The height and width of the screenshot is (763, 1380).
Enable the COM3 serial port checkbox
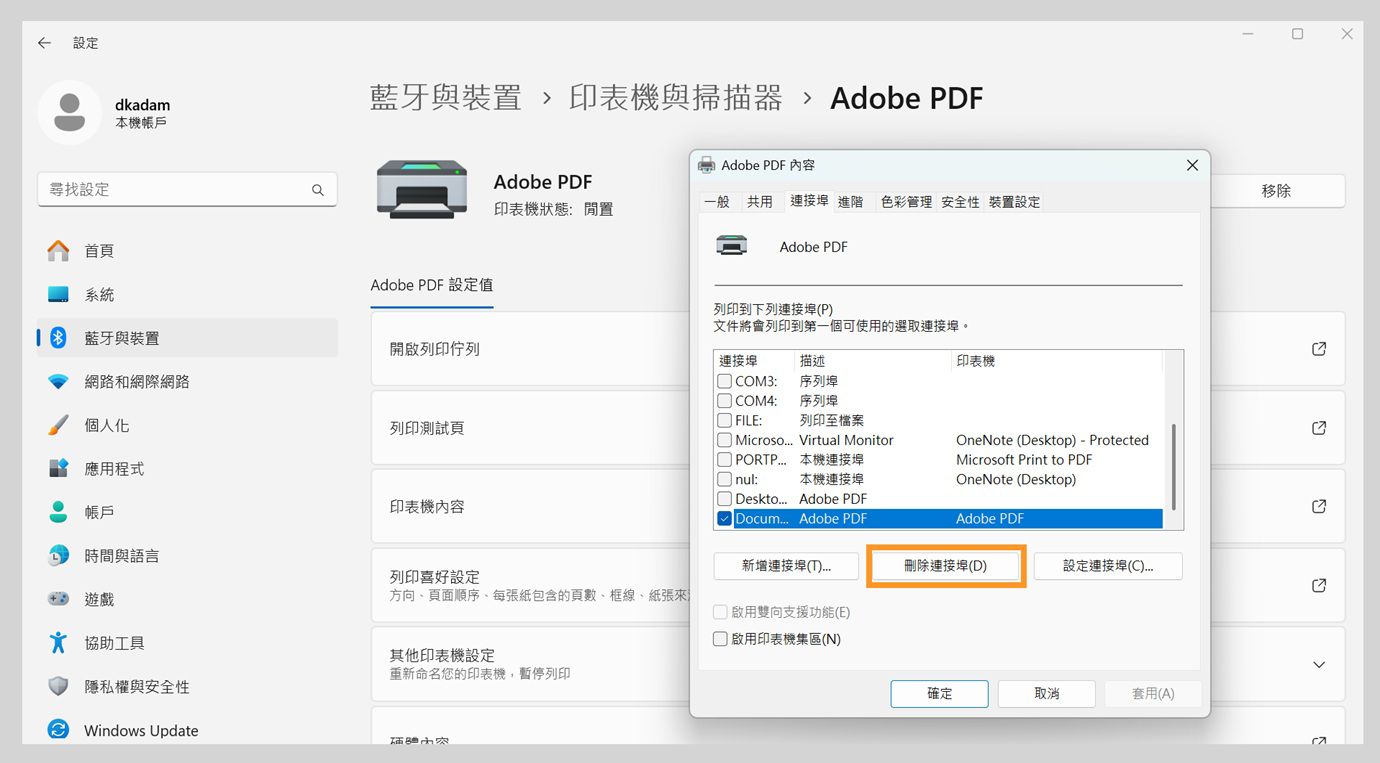pyautogui.click(x=725, y=380)
